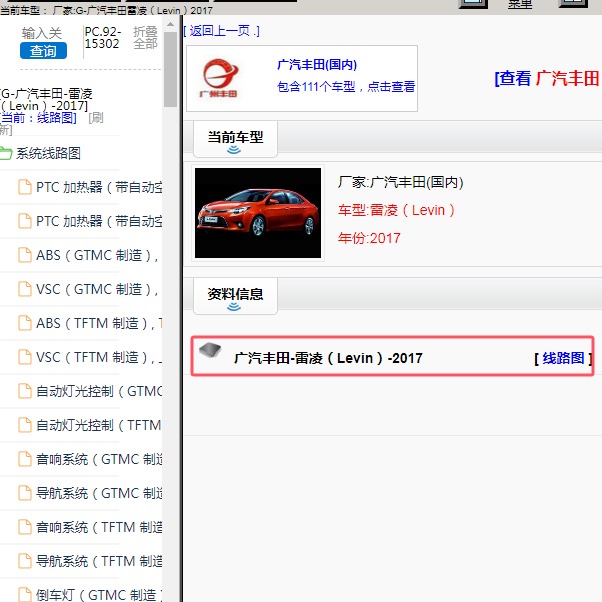Click the gray book icon beside 广汽丰田-雷凌
The image size is (602, 602).
click(210, 350)
